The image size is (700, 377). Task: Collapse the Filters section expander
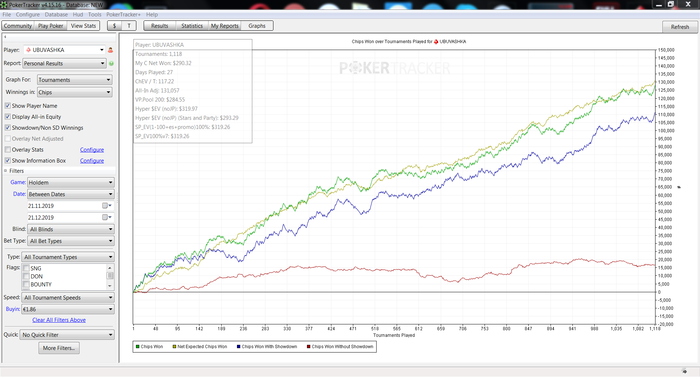click(x=6, y=171)
